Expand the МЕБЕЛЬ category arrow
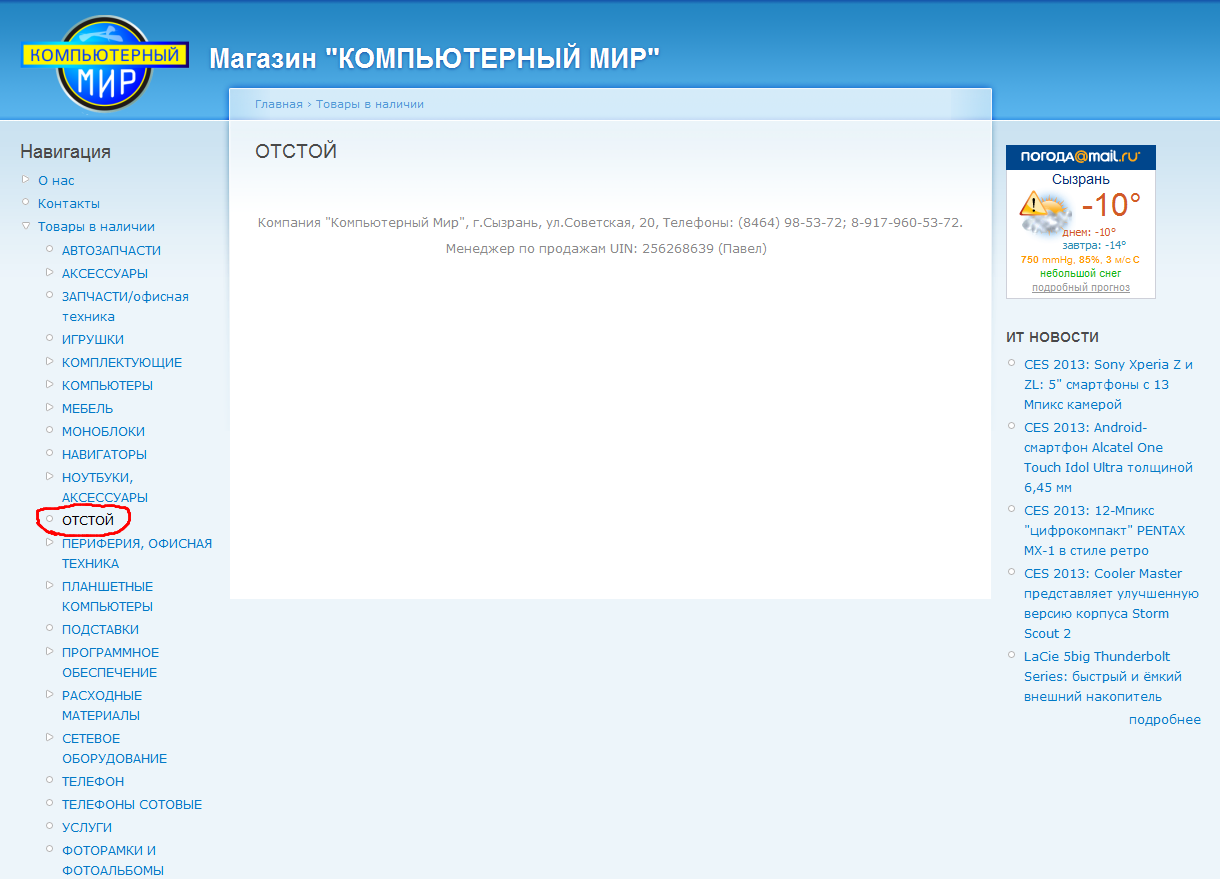 click(50, 407)
